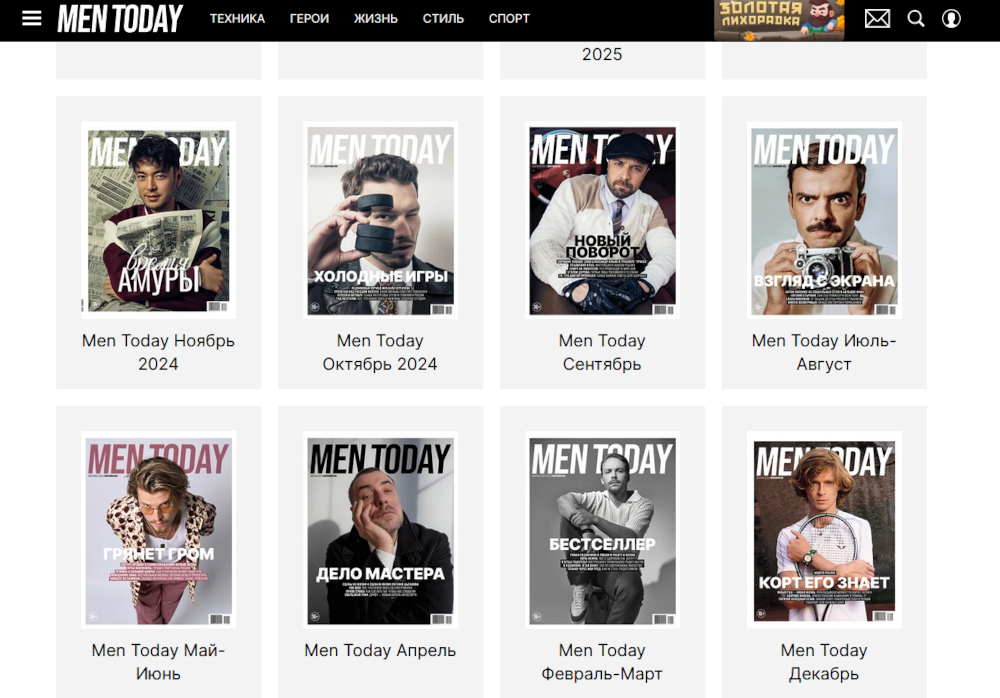The image size is (1000, 698).
Task: Open the Время Амуры cover thumbnail
Action: click(x=158, y=220)
